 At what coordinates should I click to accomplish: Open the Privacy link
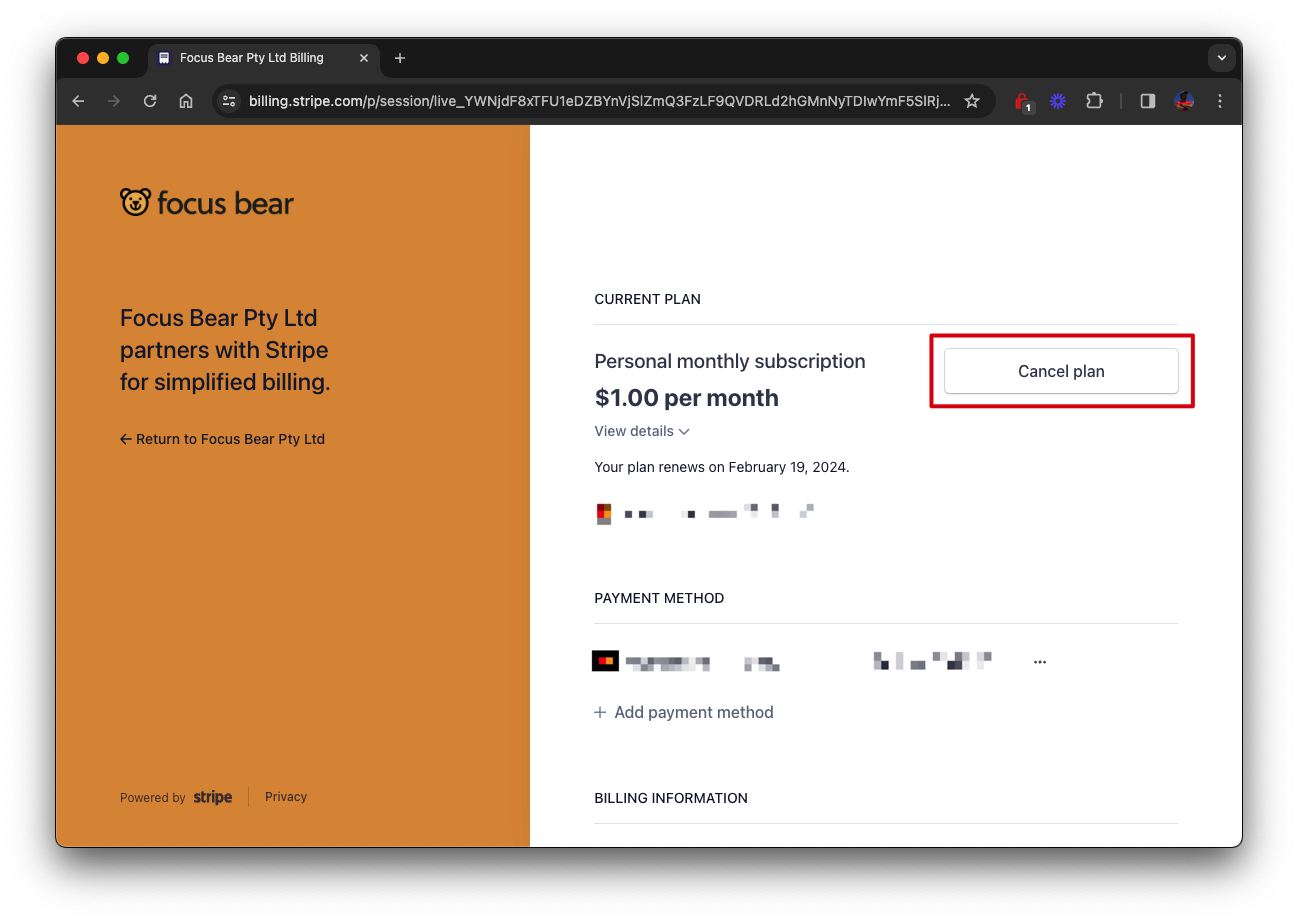coord(286,797)
